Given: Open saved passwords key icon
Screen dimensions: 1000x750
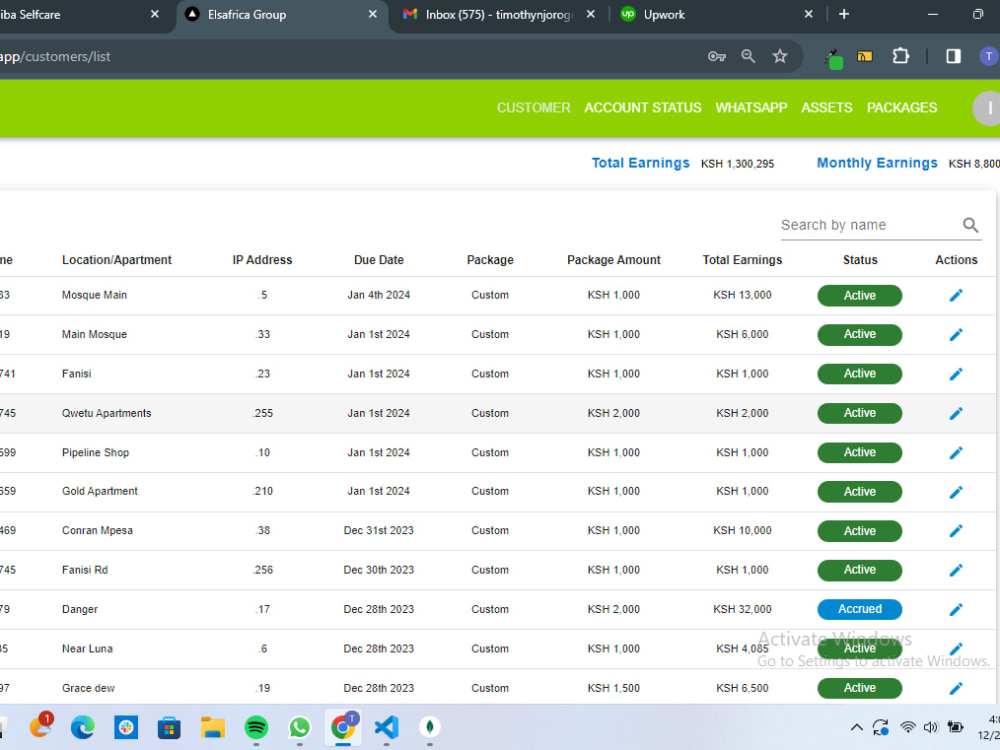Looking at the screenshot, I should click(717, 56).
